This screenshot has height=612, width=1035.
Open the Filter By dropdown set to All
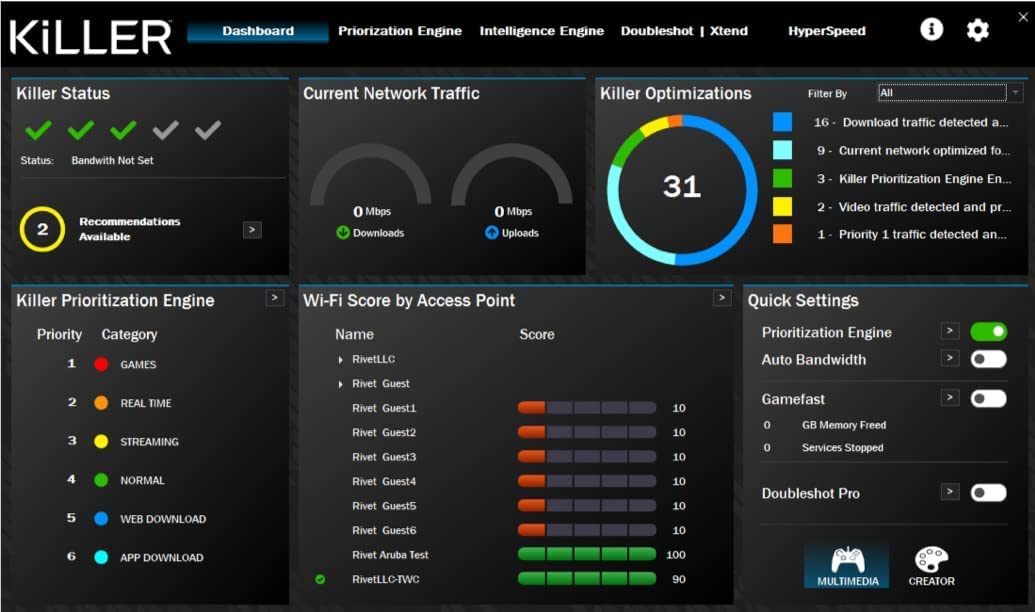pyautogui.click(x=948, y=92)
